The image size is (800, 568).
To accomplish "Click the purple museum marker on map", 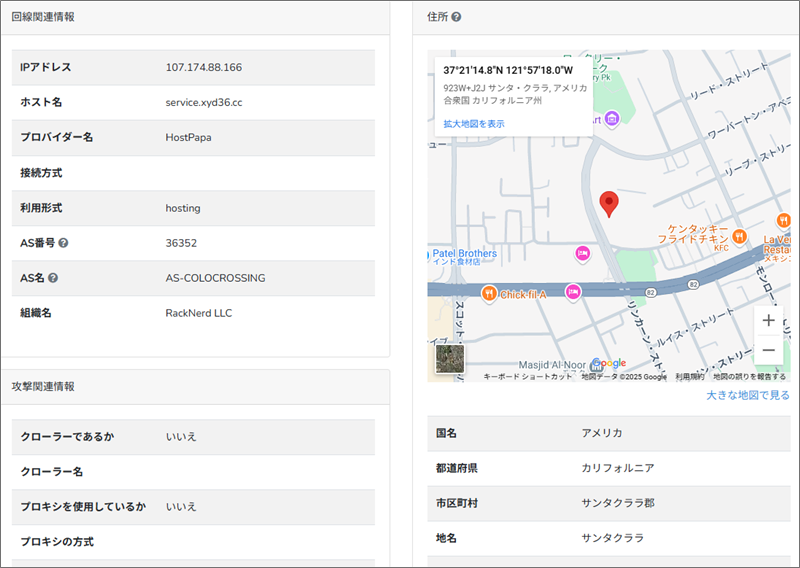I will coord(612,119).
